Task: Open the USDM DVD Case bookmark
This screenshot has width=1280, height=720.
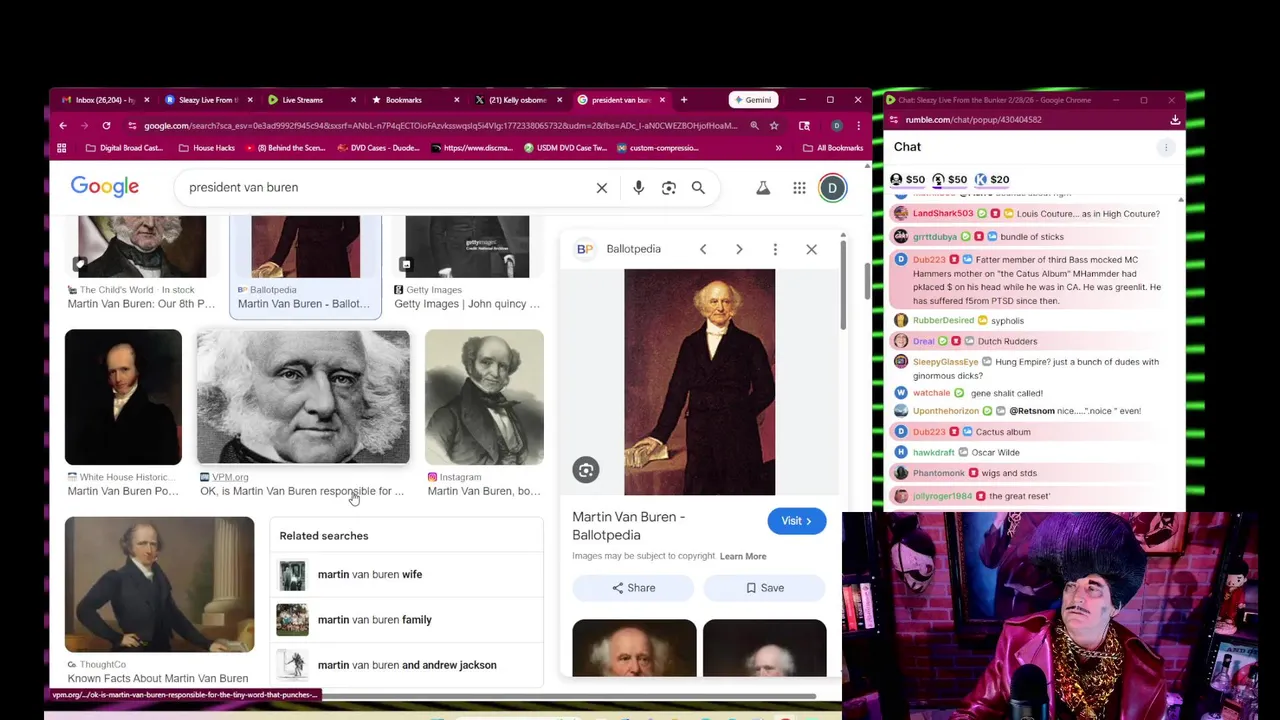Action: coord(565,148)
